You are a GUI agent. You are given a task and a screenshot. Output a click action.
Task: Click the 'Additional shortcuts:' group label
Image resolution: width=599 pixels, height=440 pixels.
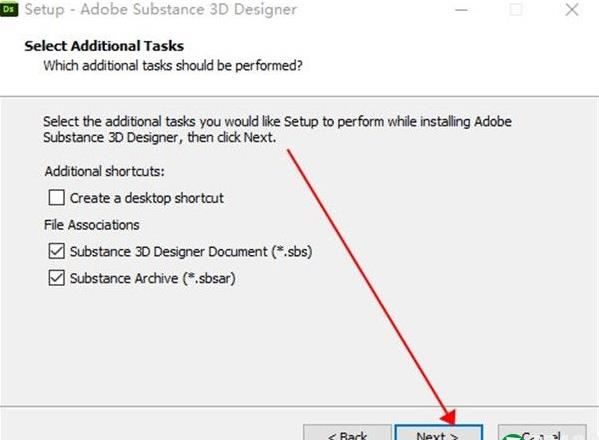click(104, 171)
